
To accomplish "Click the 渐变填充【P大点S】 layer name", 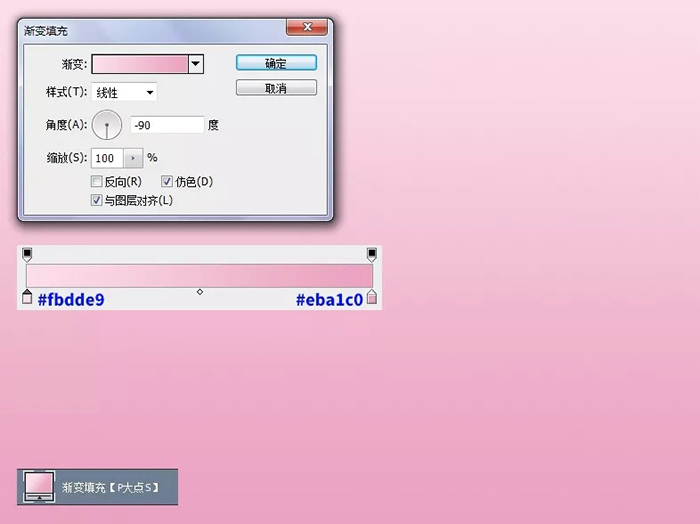I will pyautogui.click(x=111, y=487).
